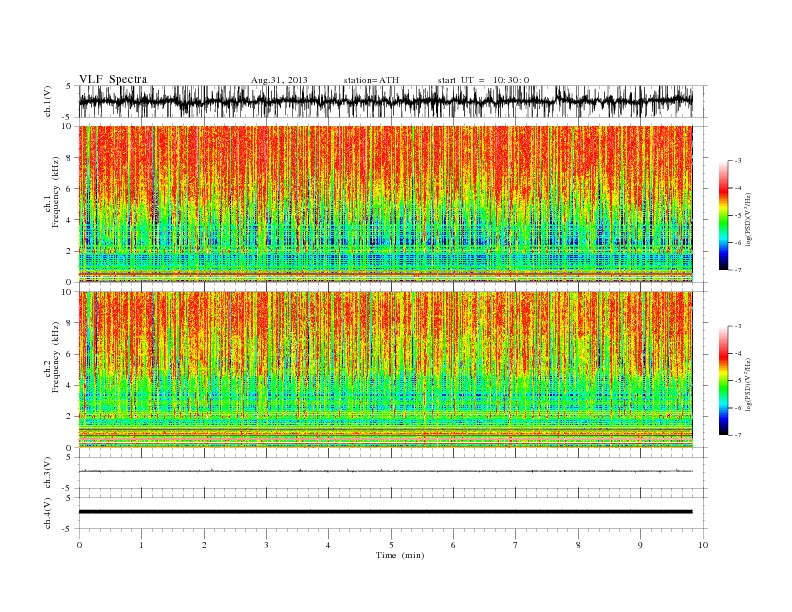Click the ch.2 Frequency (kHz) axis label
The width and height of the screenshot is (792, 612).
coord(52,356)
